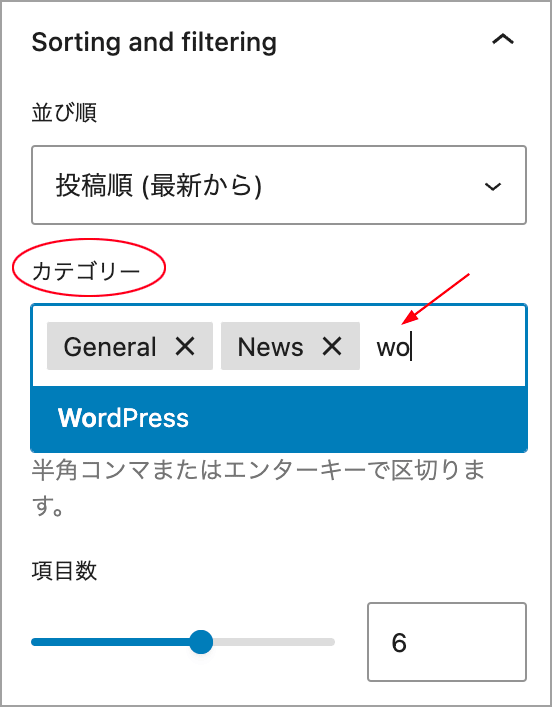Focus the 項目数 number field showing 6
The height and width of the screenshot is (707, 552).
click(446, 642)
